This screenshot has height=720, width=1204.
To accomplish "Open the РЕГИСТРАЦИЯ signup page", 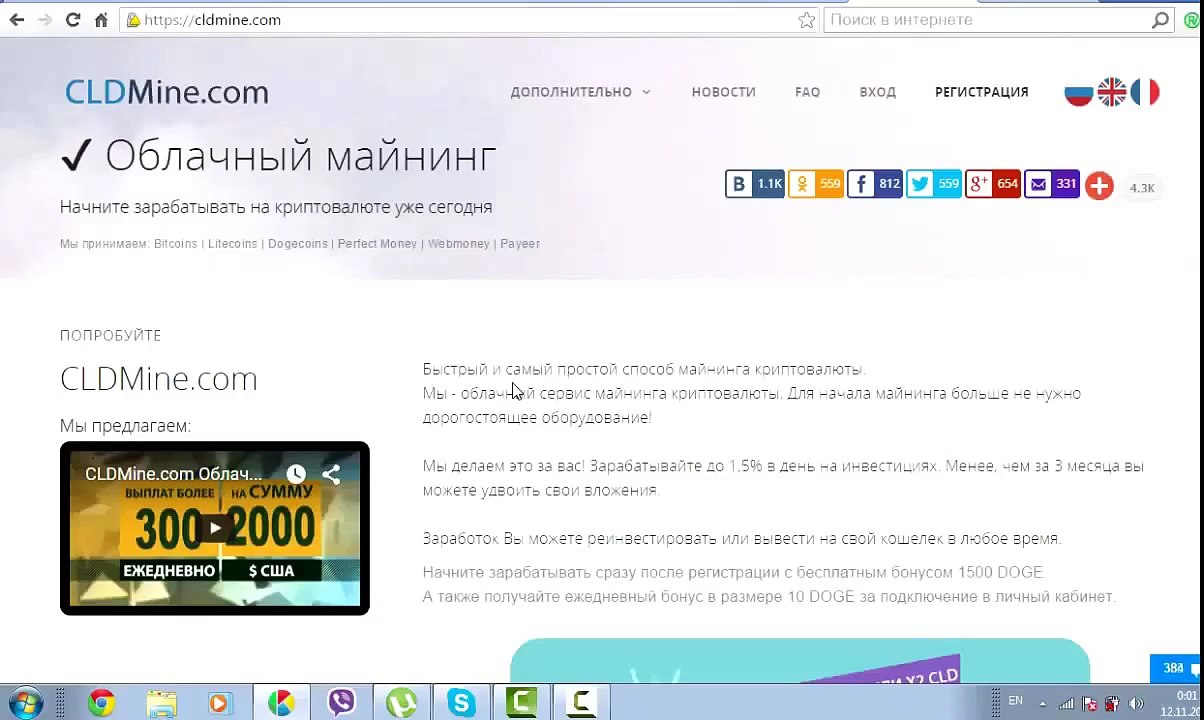I will [x=981, y=92].
